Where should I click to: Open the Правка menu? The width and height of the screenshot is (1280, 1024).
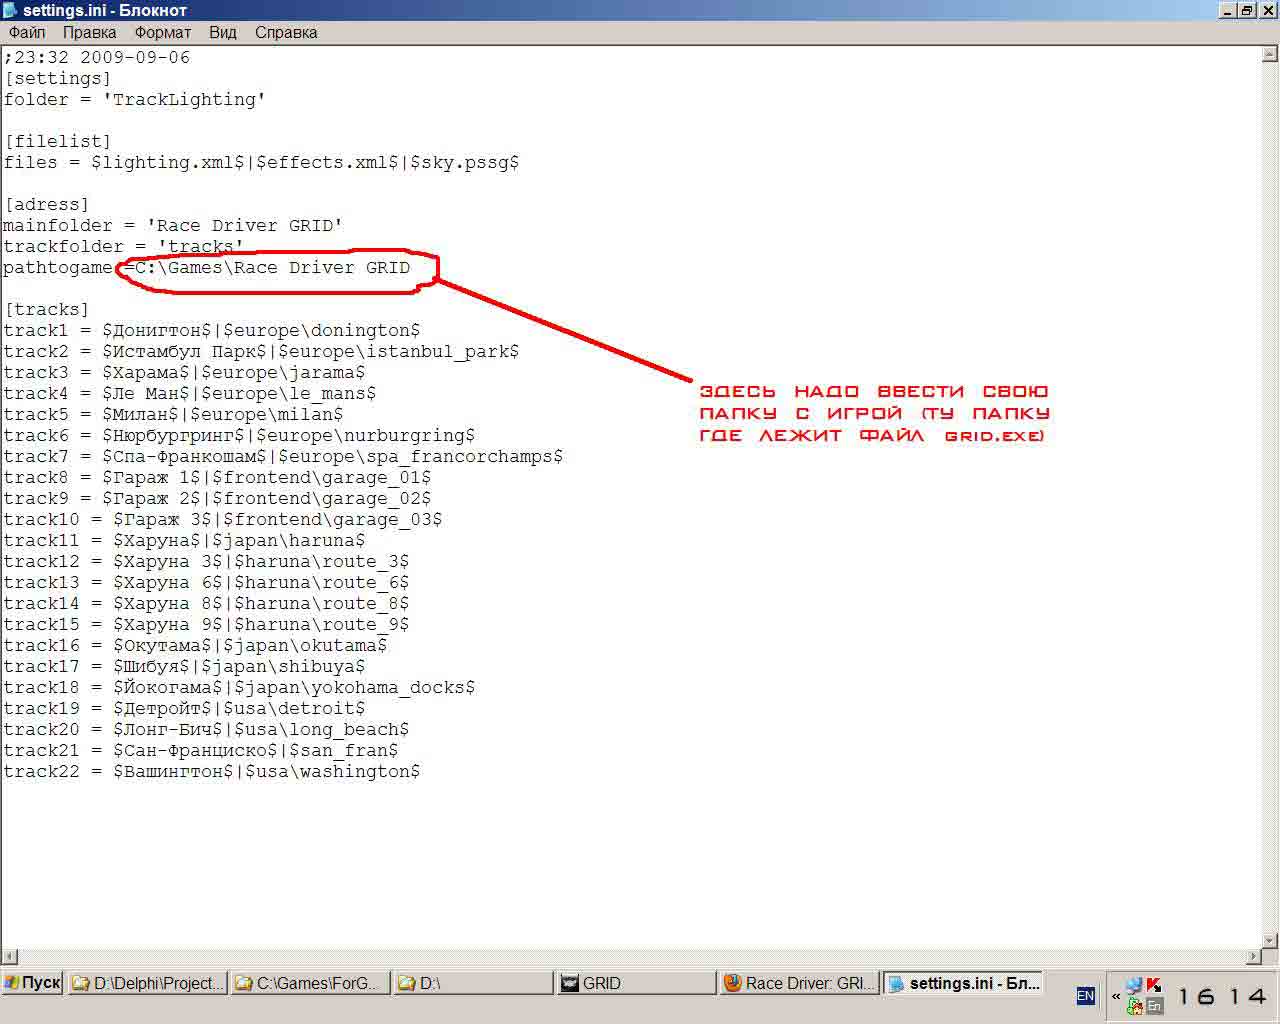pos(89,32)
